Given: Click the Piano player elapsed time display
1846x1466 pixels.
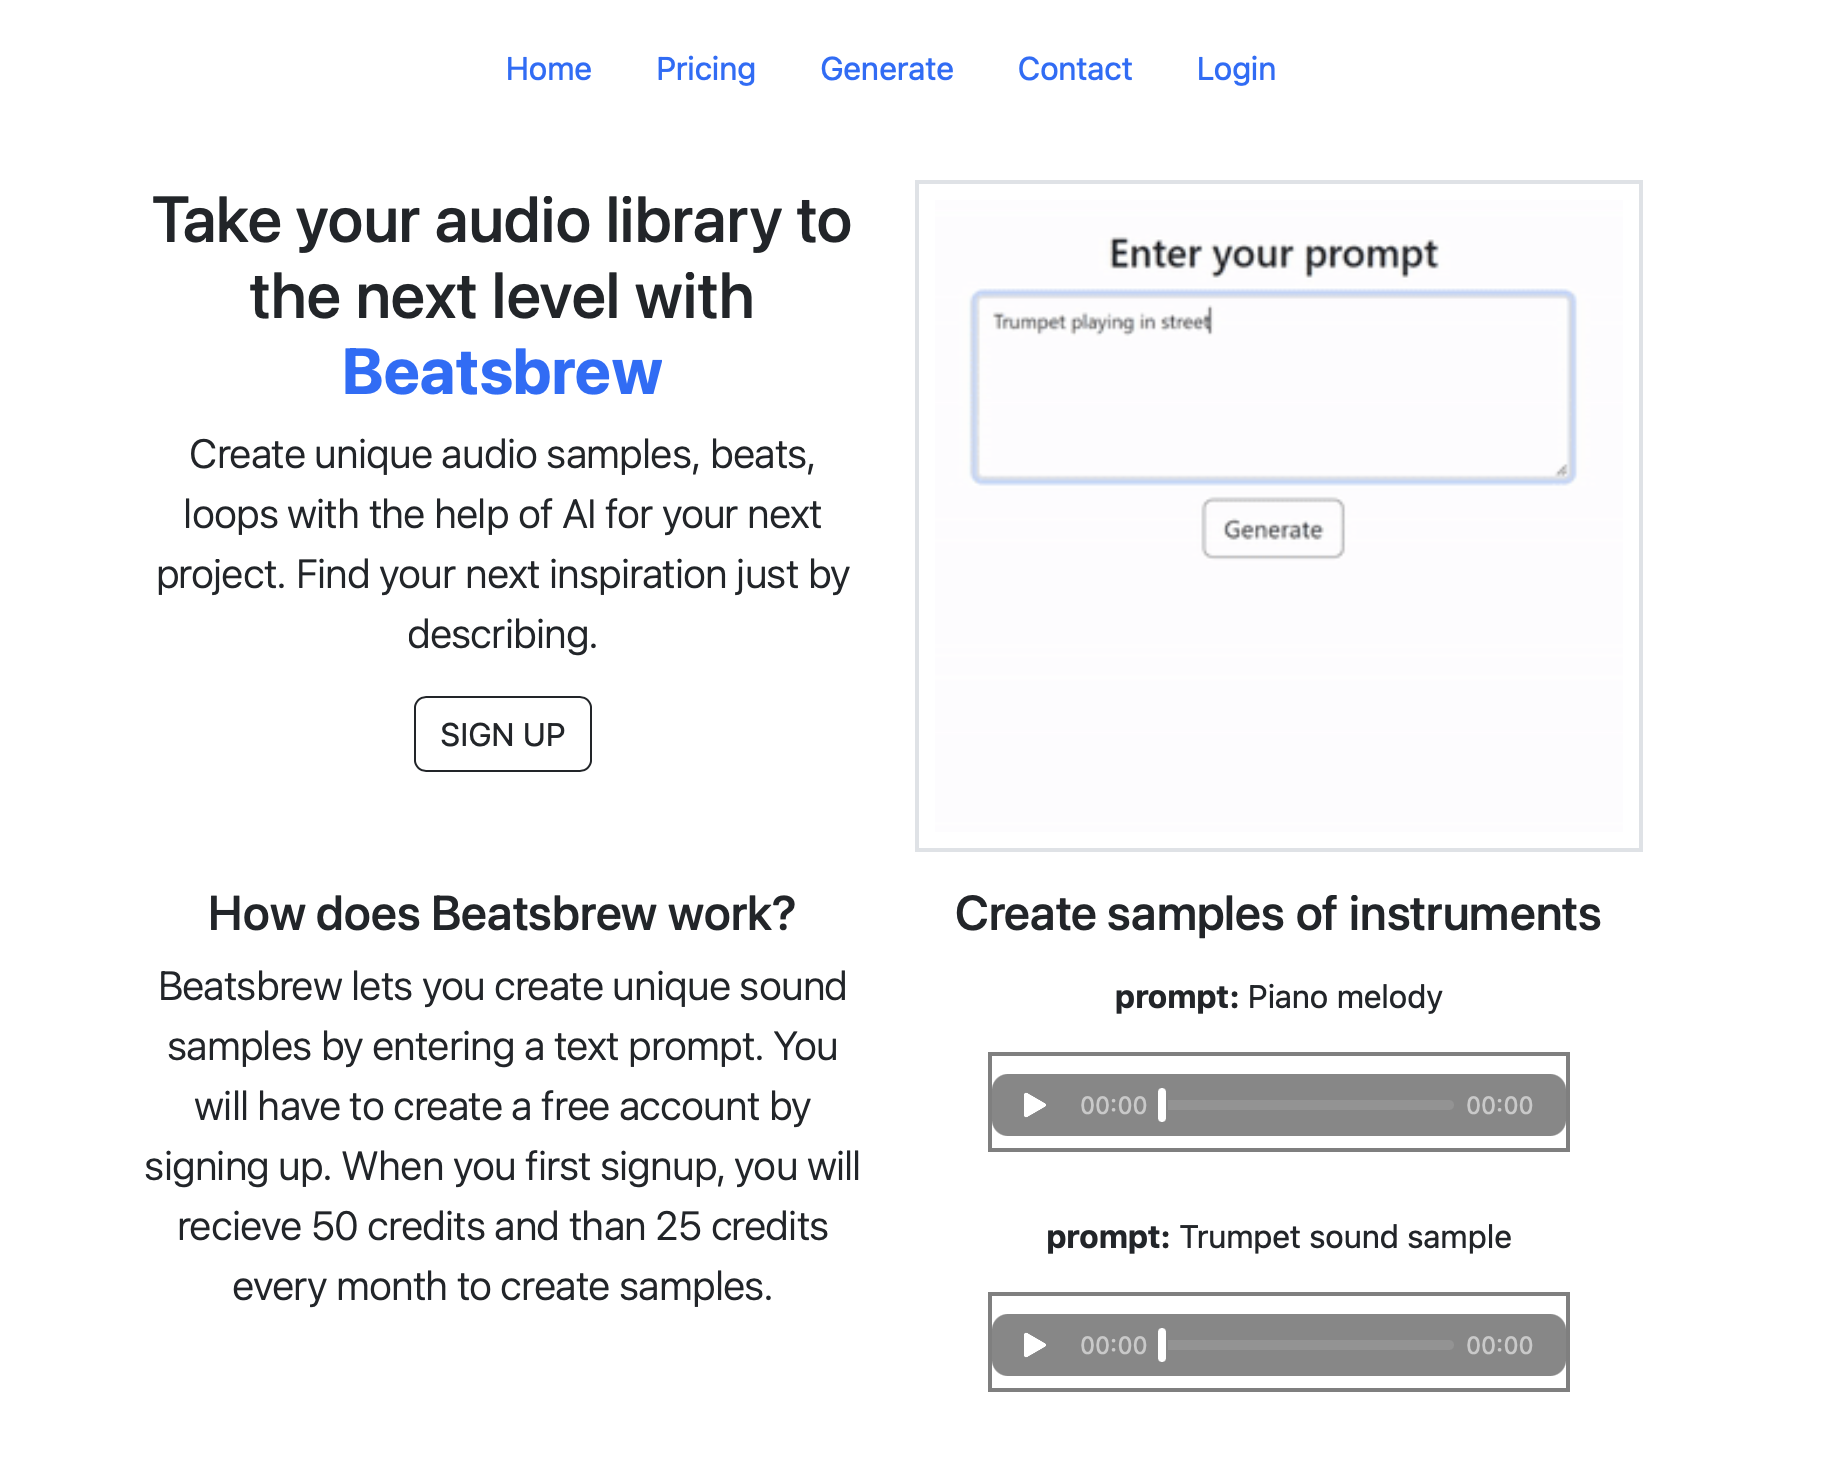Looking at the screenshot, I should 1111,1105.
